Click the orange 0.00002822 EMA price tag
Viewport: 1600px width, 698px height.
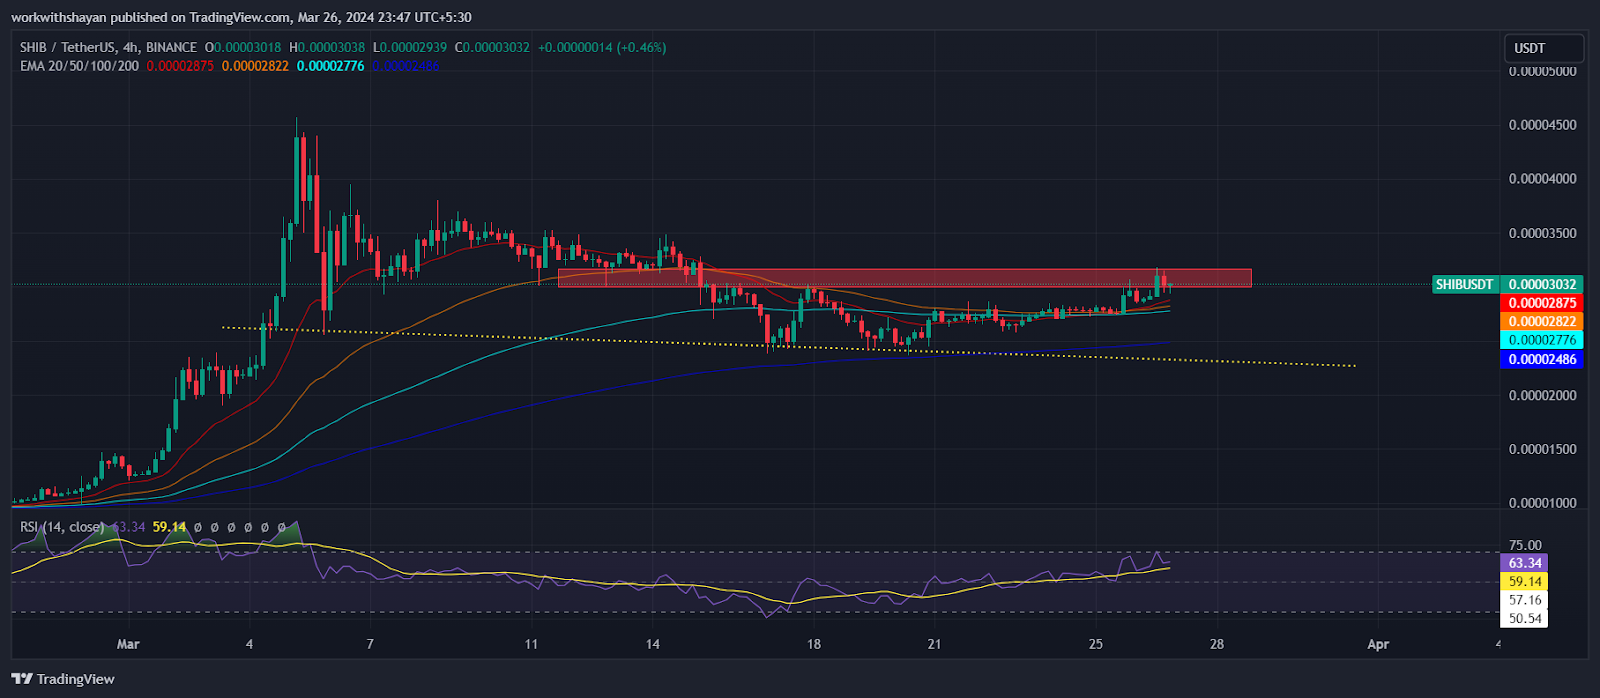(x=1541, y=322)
